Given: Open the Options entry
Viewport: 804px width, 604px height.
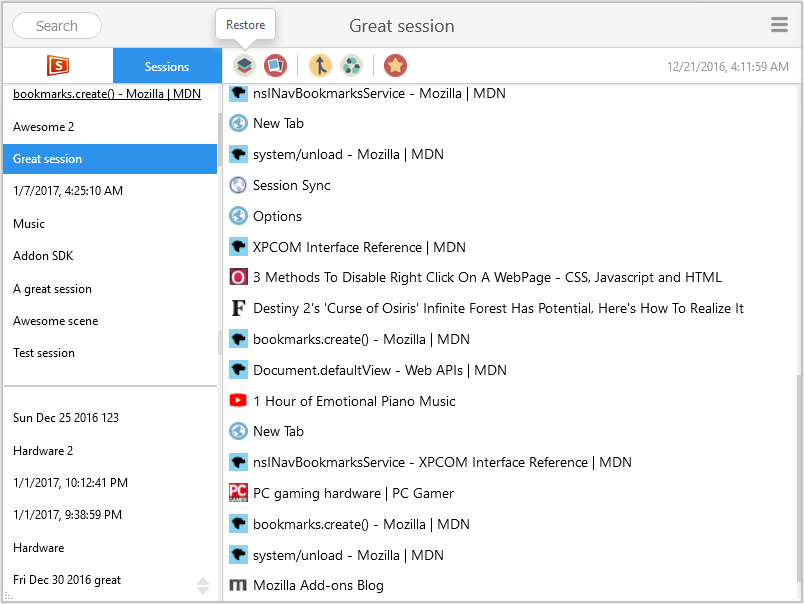Looking at the screenshot, I should tap(277, 216).
